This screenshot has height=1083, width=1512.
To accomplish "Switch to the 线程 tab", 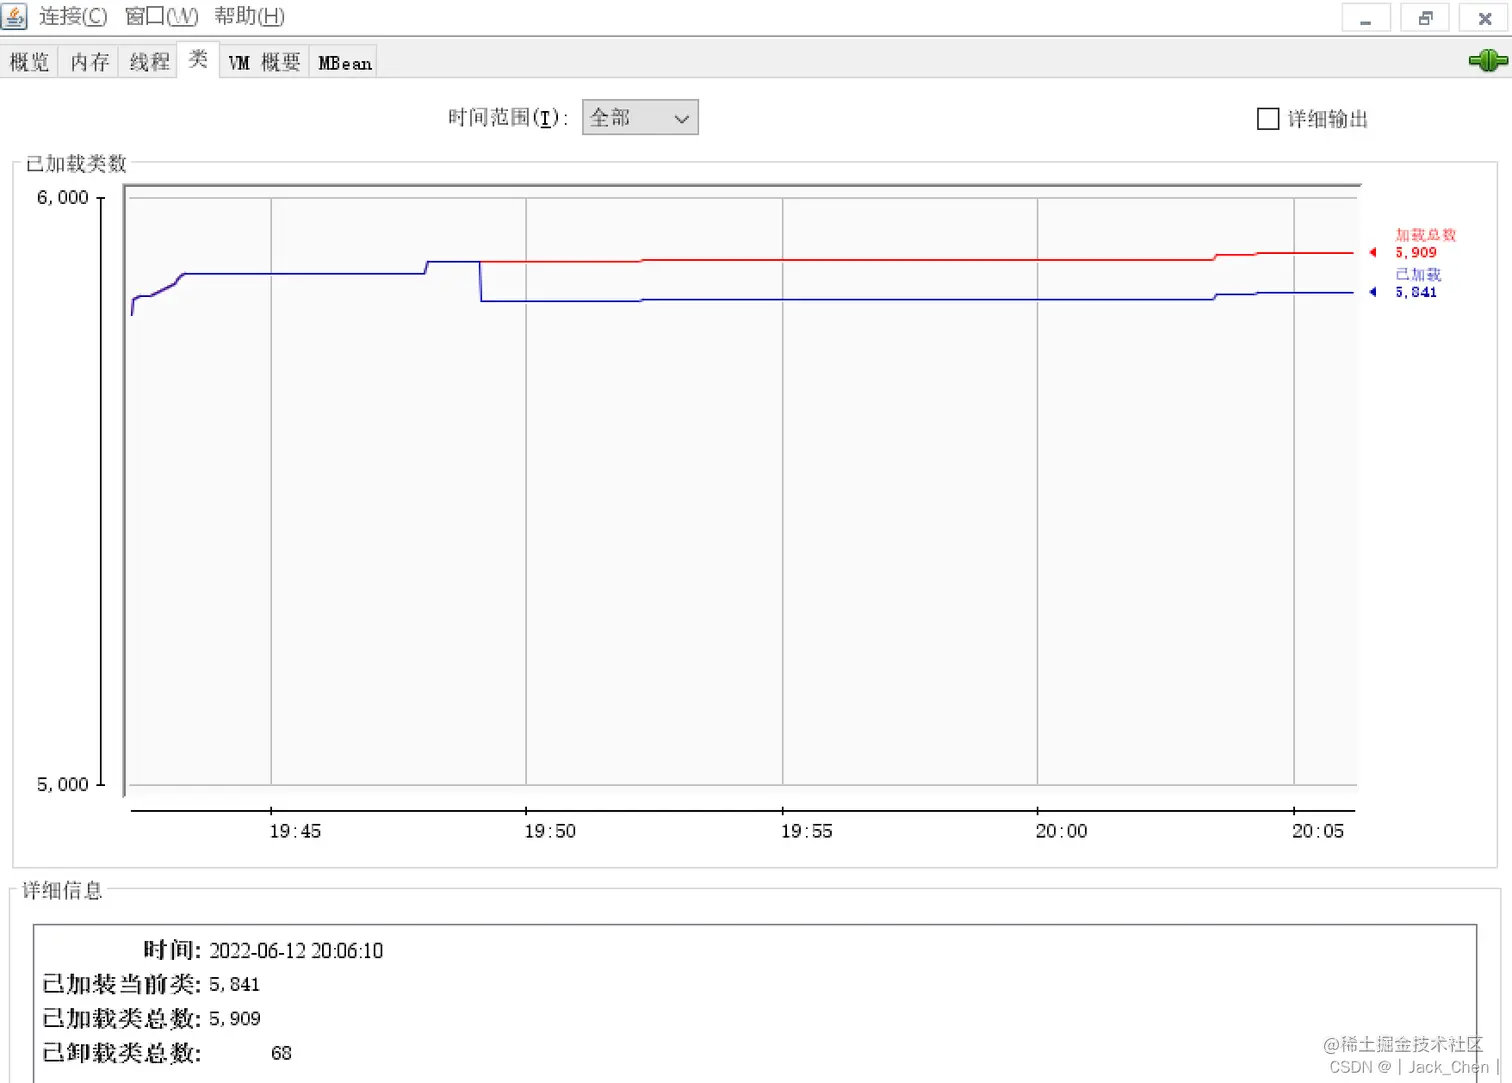I will click(x=149, y=62).
